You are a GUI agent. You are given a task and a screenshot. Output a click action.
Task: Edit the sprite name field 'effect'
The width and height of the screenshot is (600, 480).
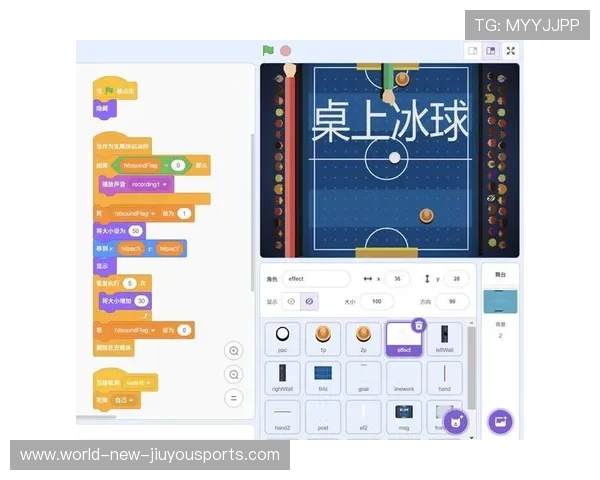point(316,279)
